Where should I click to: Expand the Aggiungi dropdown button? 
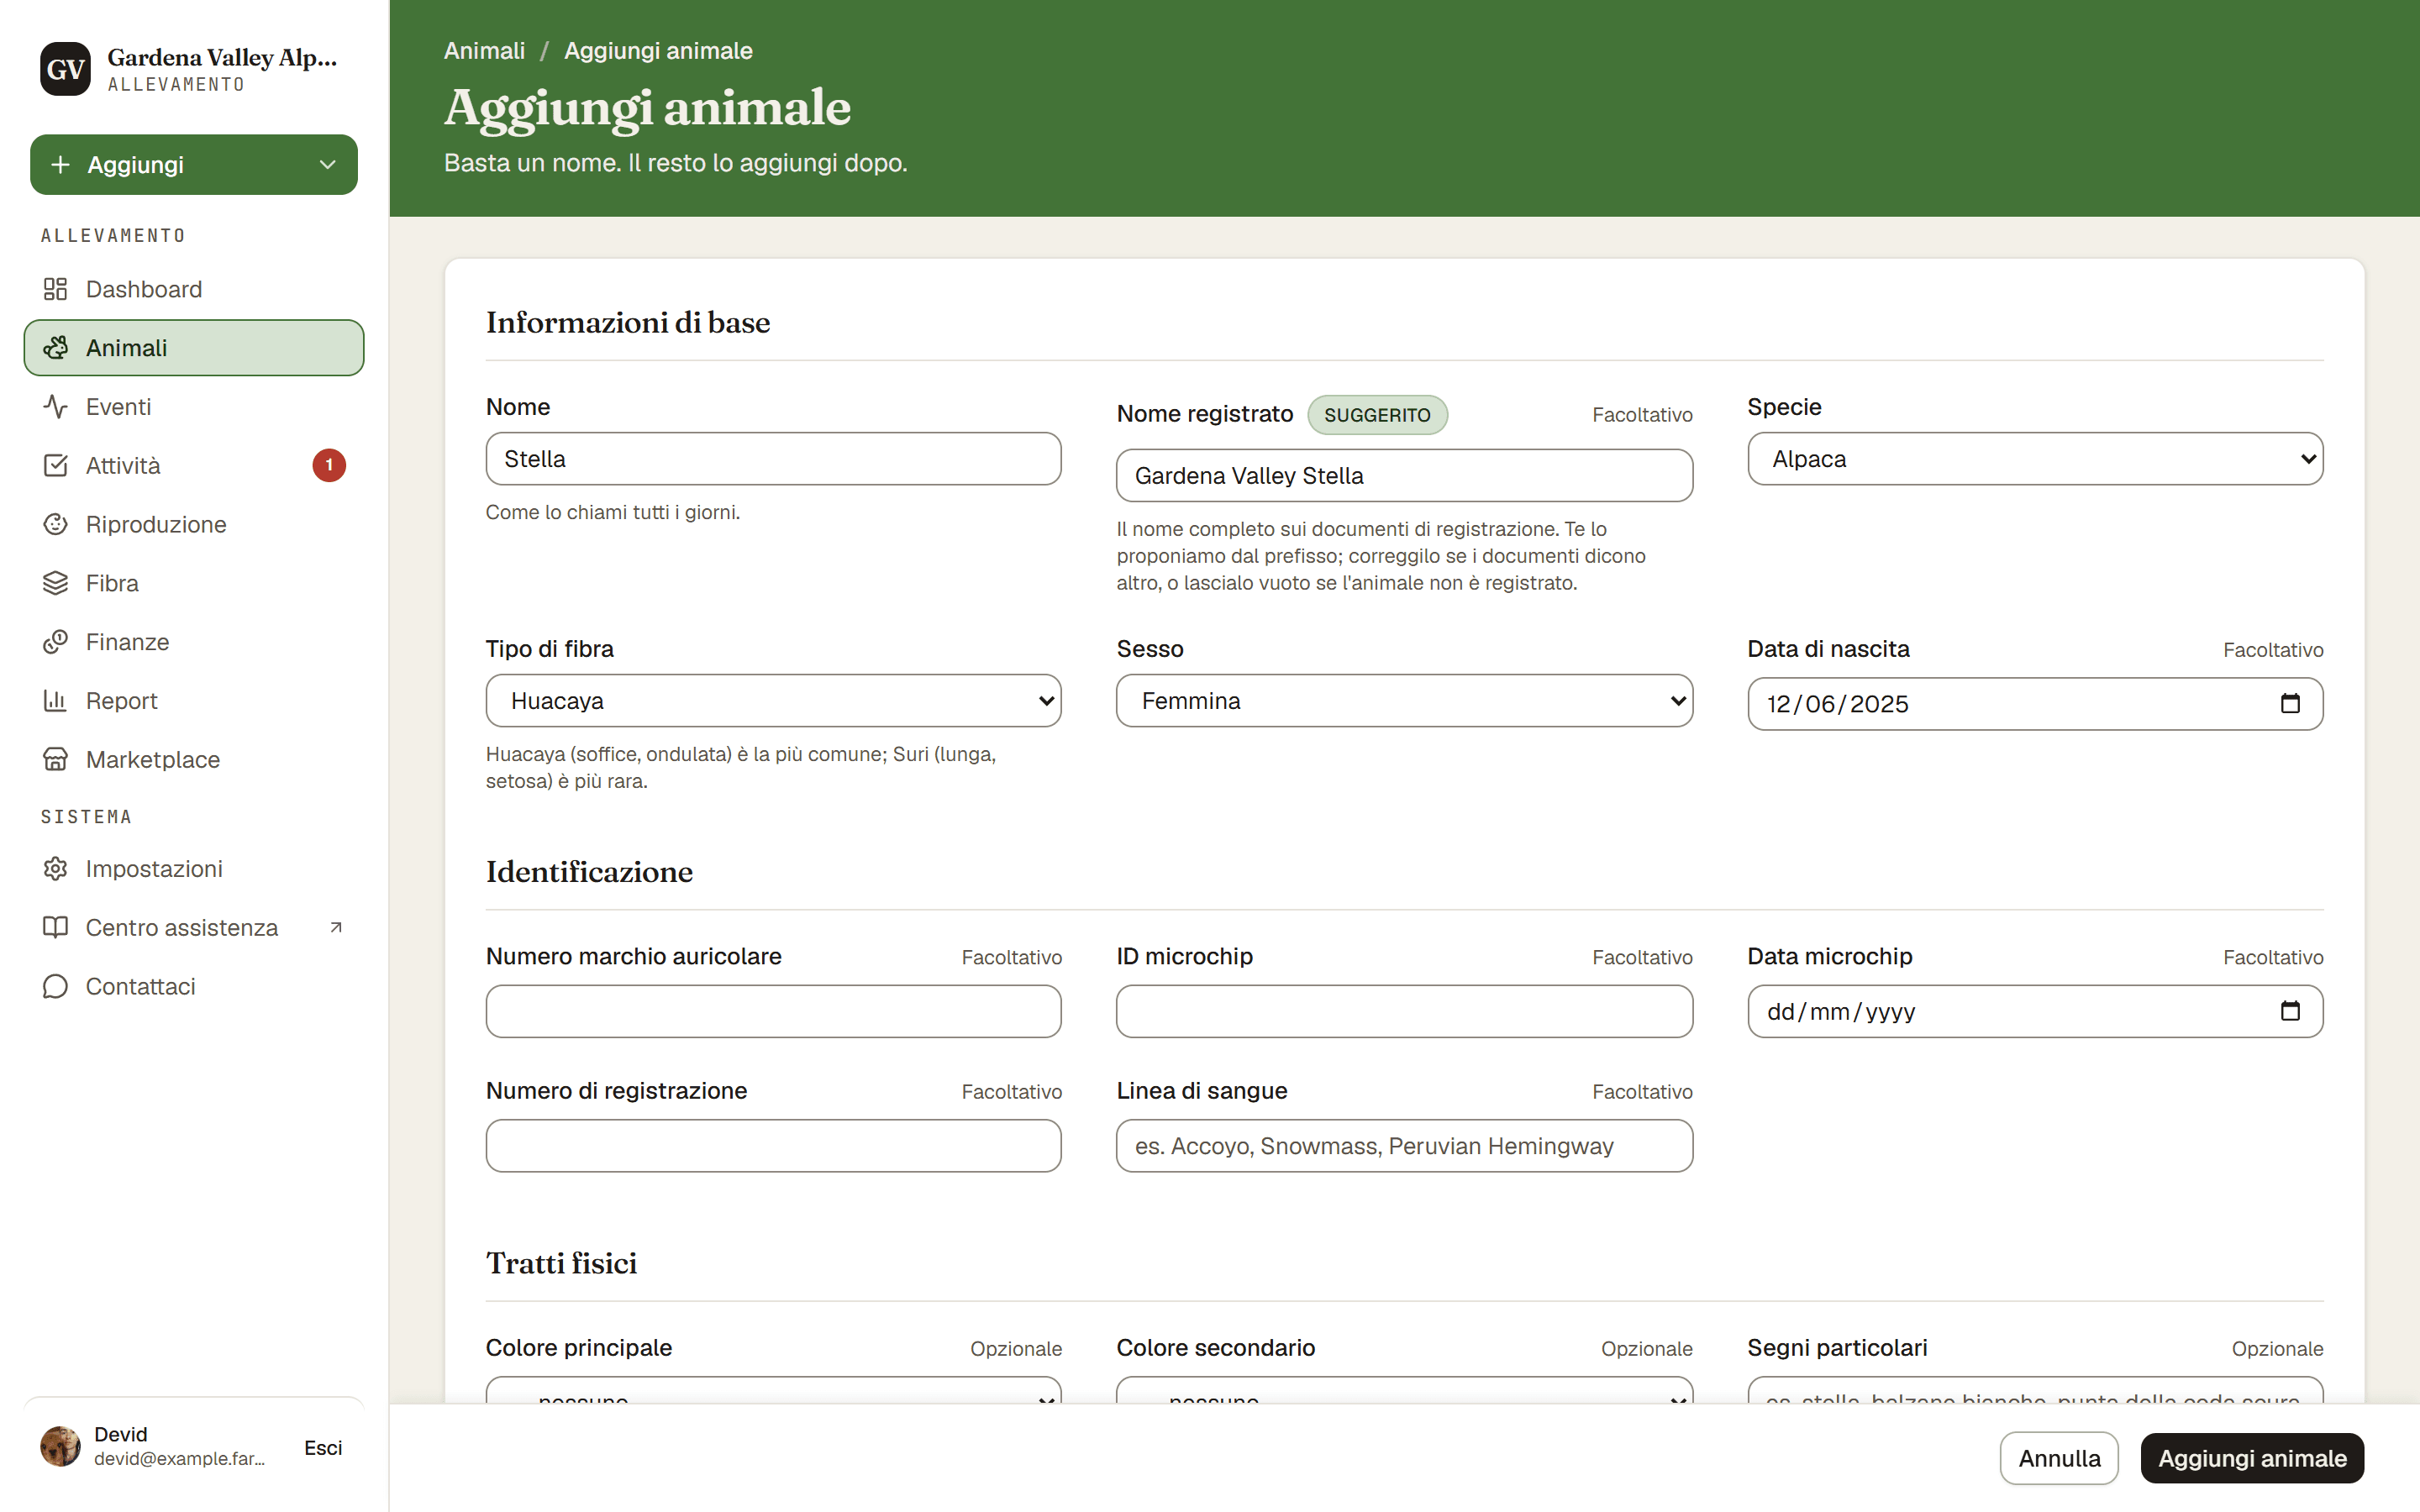click(194, 165)
